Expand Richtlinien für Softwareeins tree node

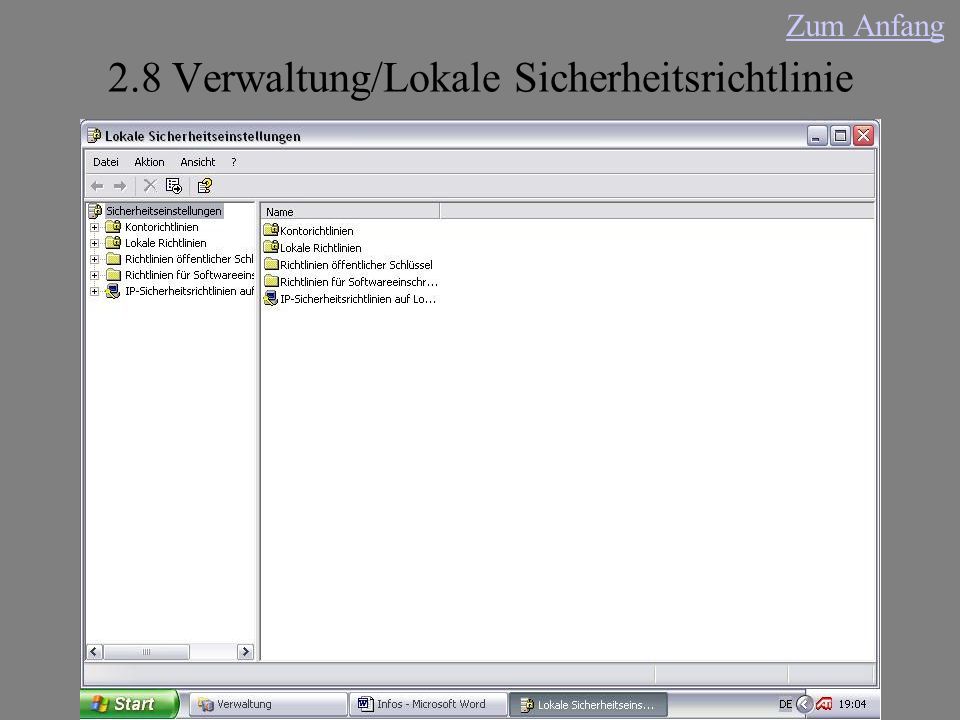[94, 276]
